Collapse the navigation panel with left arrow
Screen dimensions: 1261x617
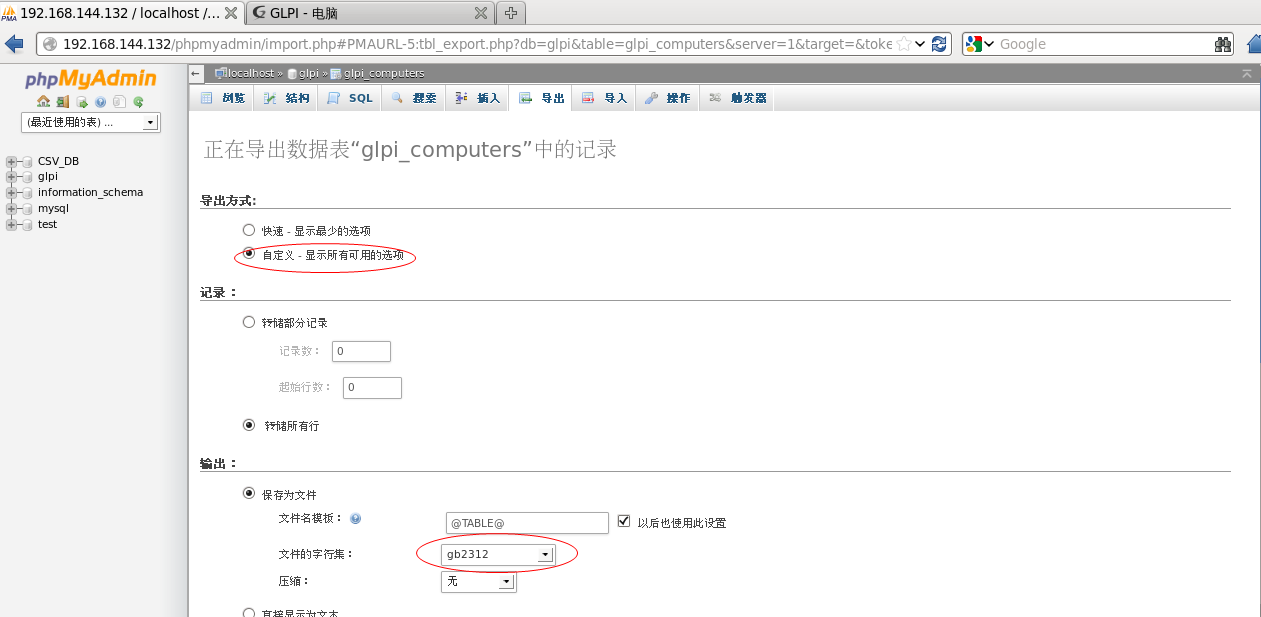[196, 73]
